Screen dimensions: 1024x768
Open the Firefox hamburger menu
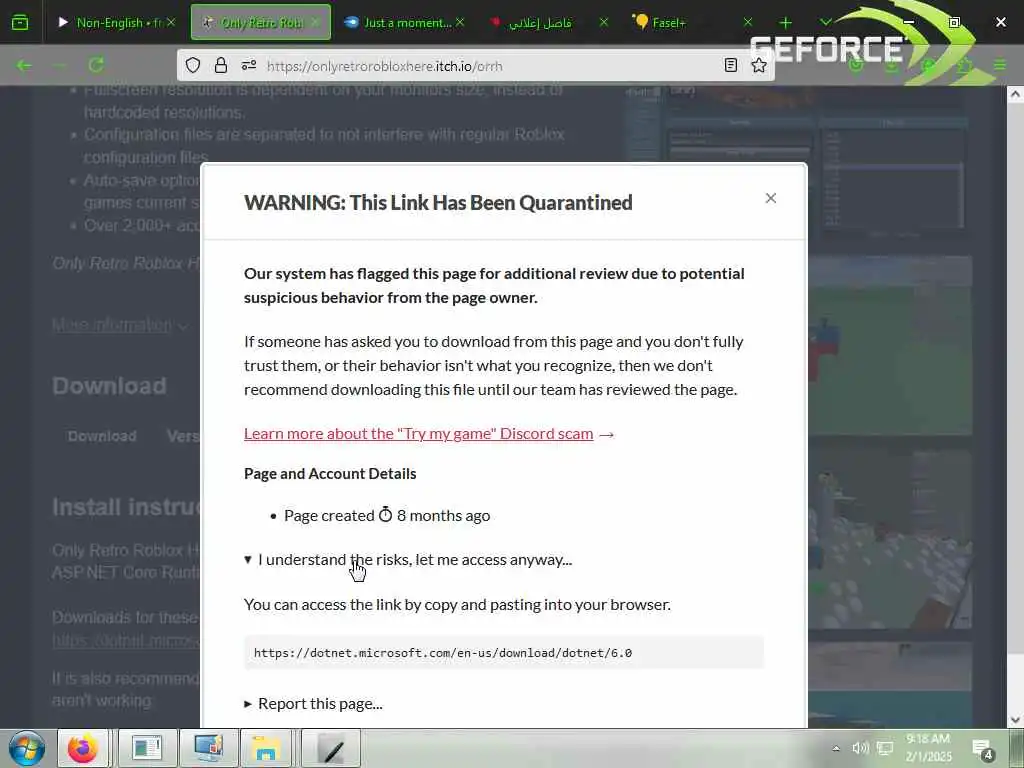[1000, 65]
